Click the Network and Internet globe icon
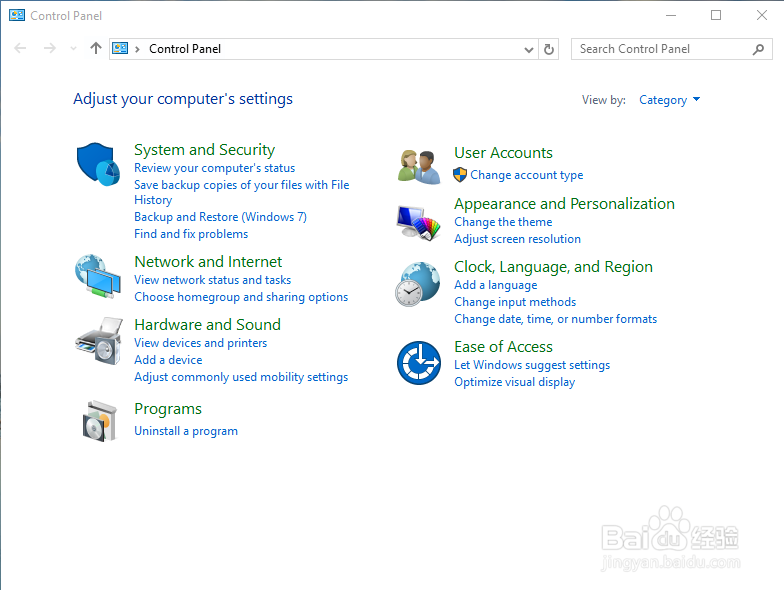The image size is (784, 590). 98,276
